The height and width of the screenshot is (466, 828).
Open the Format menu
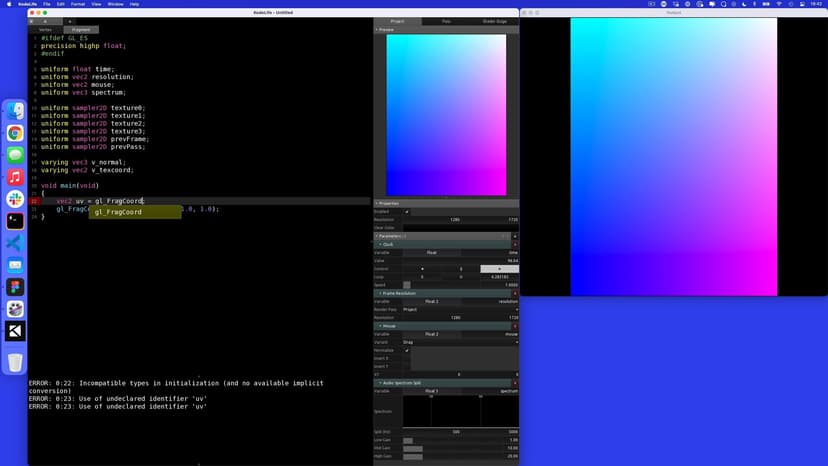[x=79, y=4]
